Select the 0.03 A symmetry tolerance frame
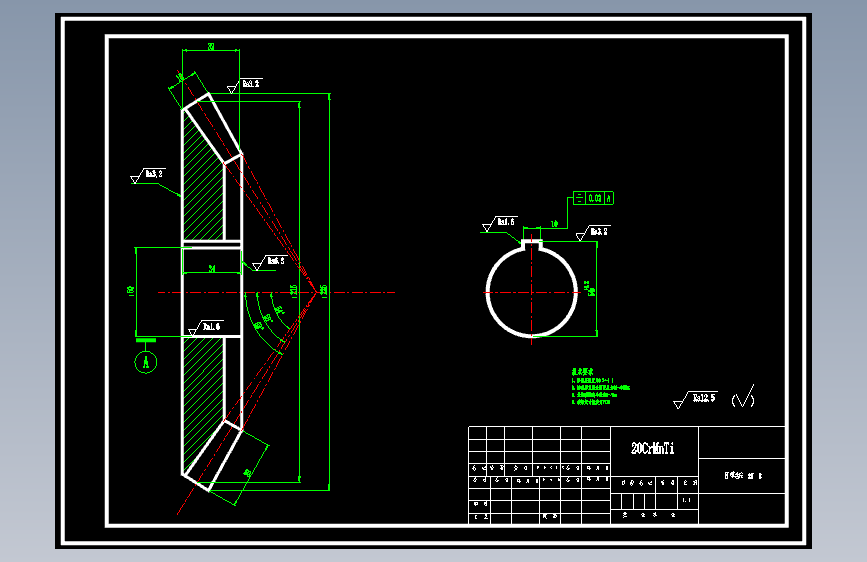Viewport: 867px width, 562px height. point(593,198)
